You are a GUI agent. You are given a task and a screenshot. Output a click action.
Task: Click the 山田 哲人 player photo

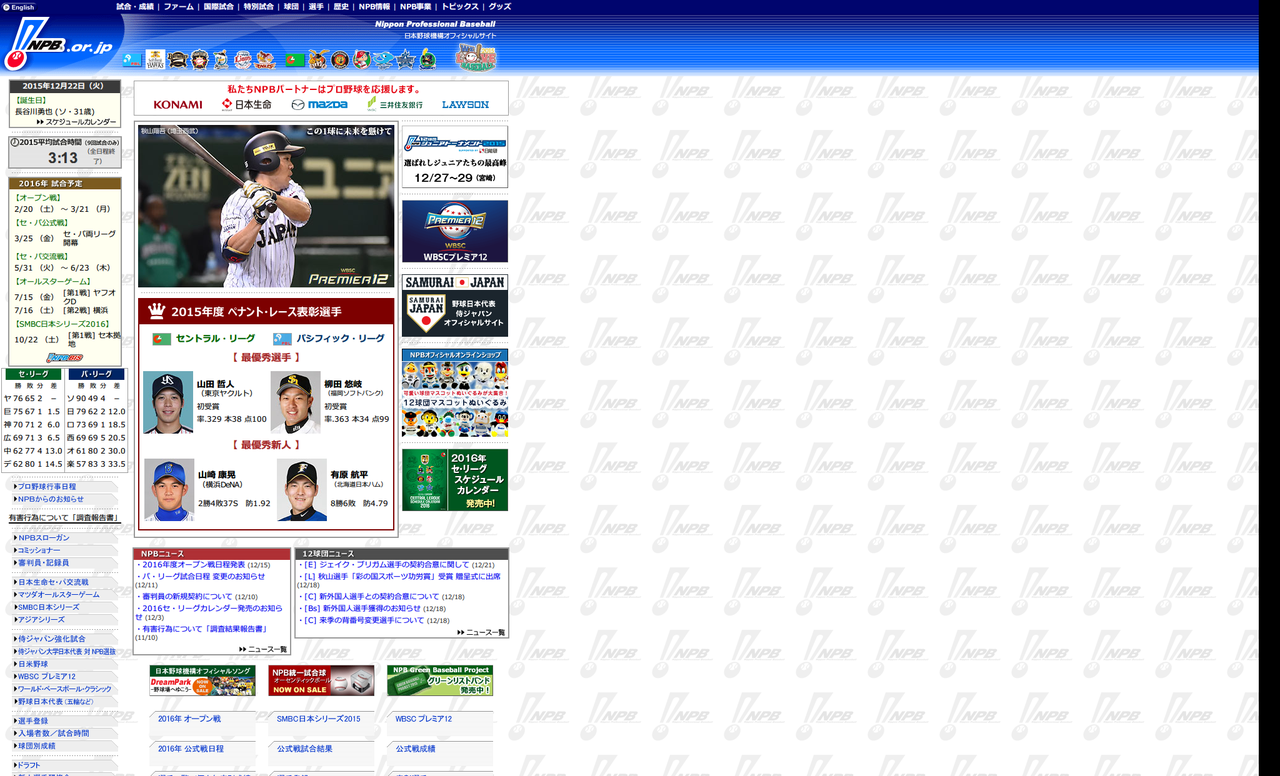coord(168,402)
